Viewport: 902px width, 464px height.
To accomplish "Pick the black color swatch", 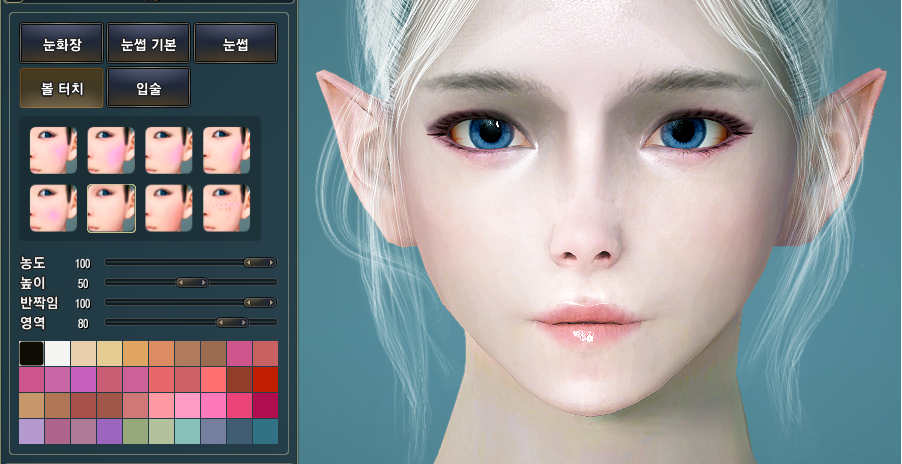I will click(x=32, y=354).
